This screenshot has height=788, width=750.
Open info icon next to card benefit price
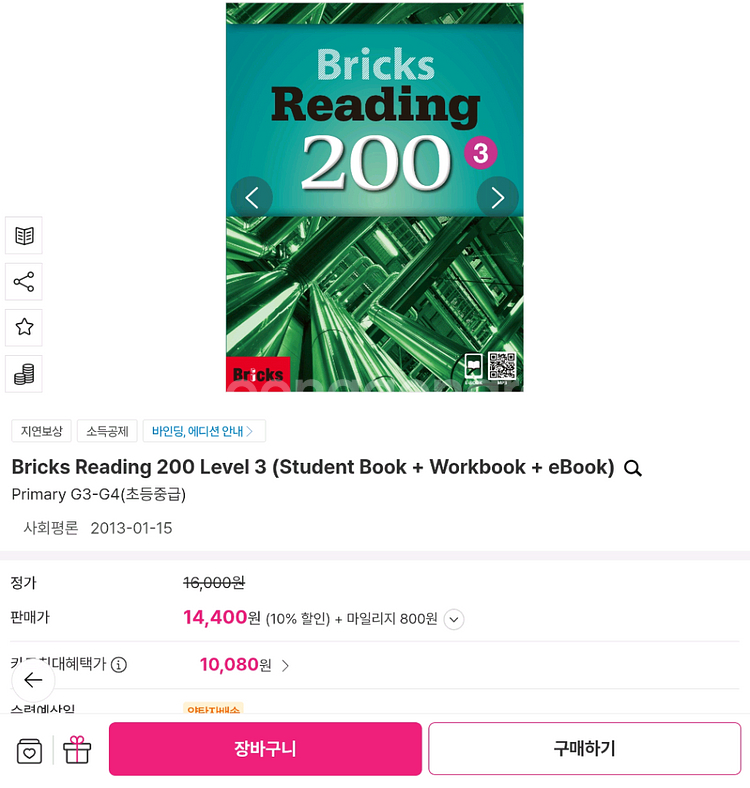click(x=119, y=665)
